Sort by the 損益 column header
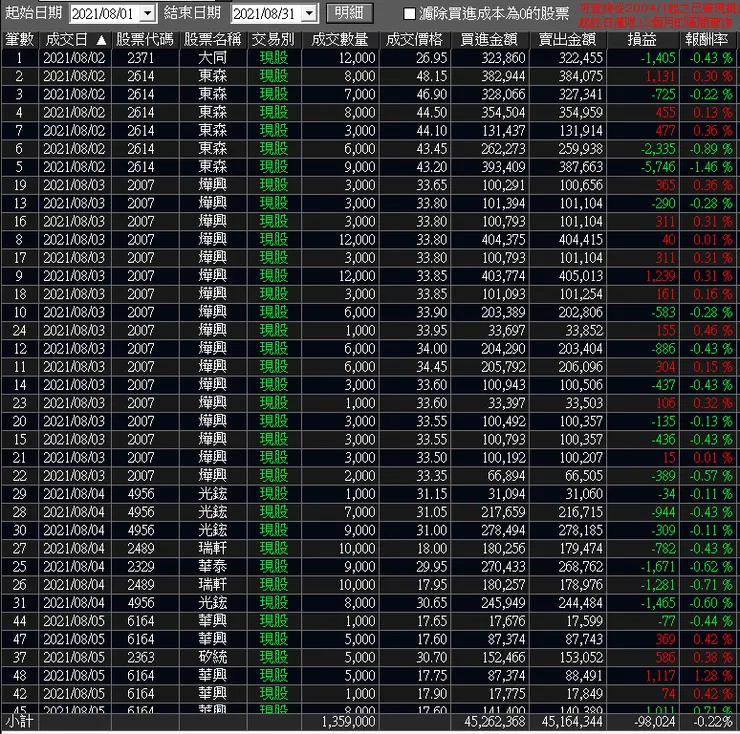The height and width of the screenshot is (734, 740). point(643,40)
